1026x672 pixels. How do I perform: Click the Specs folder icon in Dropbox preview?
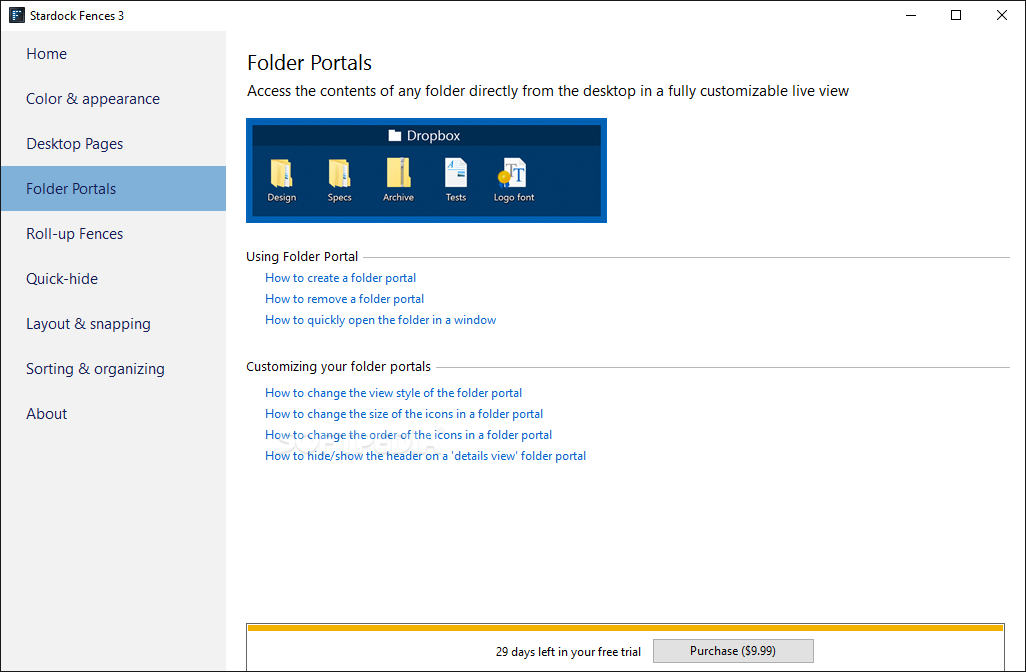[x=339, y=173]
